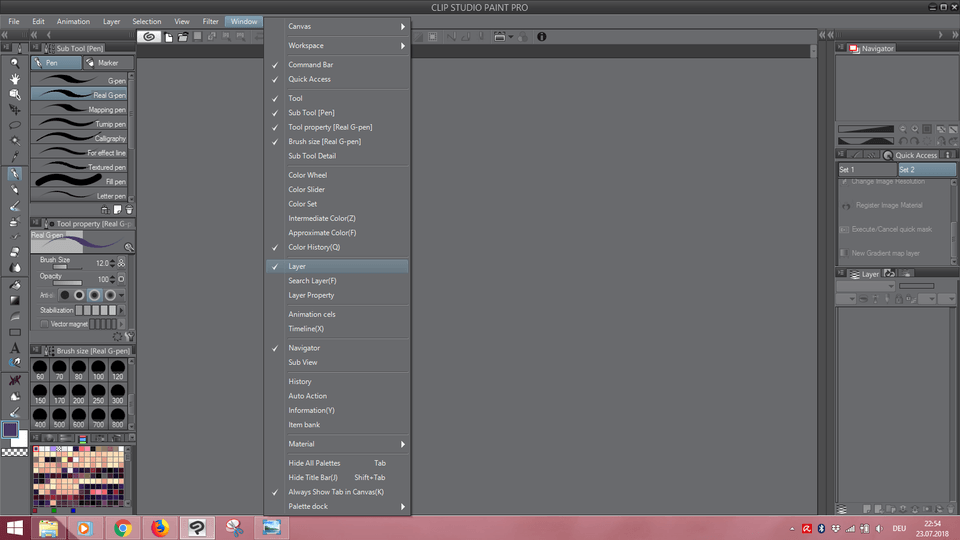Expand Stabilization options arrow
The image size is (960, 540).
coord(121,310)
